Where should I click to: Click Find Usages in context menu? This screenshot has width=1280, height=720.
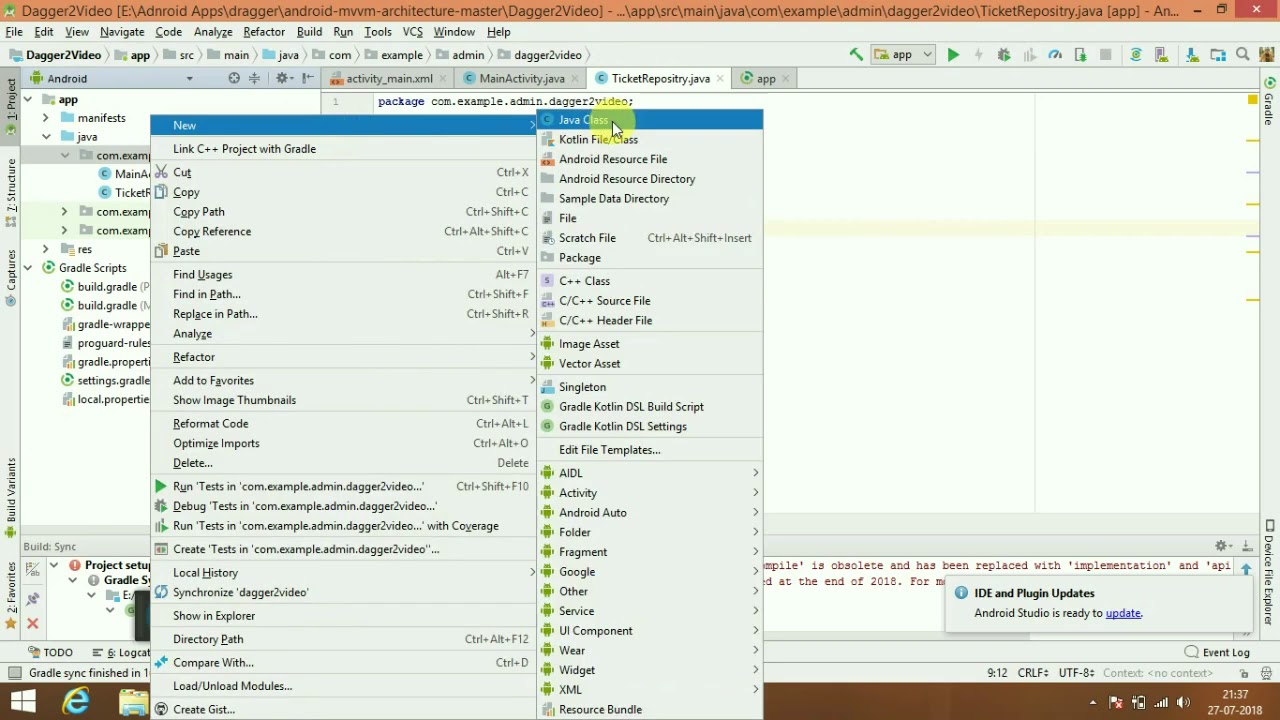[343, 275]
